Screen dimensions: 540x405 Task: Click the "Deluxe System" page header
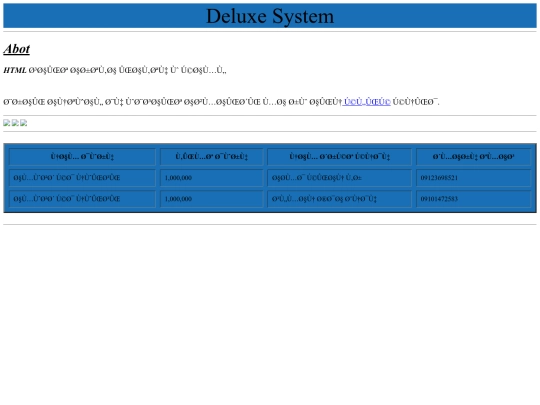coord(270,16)
